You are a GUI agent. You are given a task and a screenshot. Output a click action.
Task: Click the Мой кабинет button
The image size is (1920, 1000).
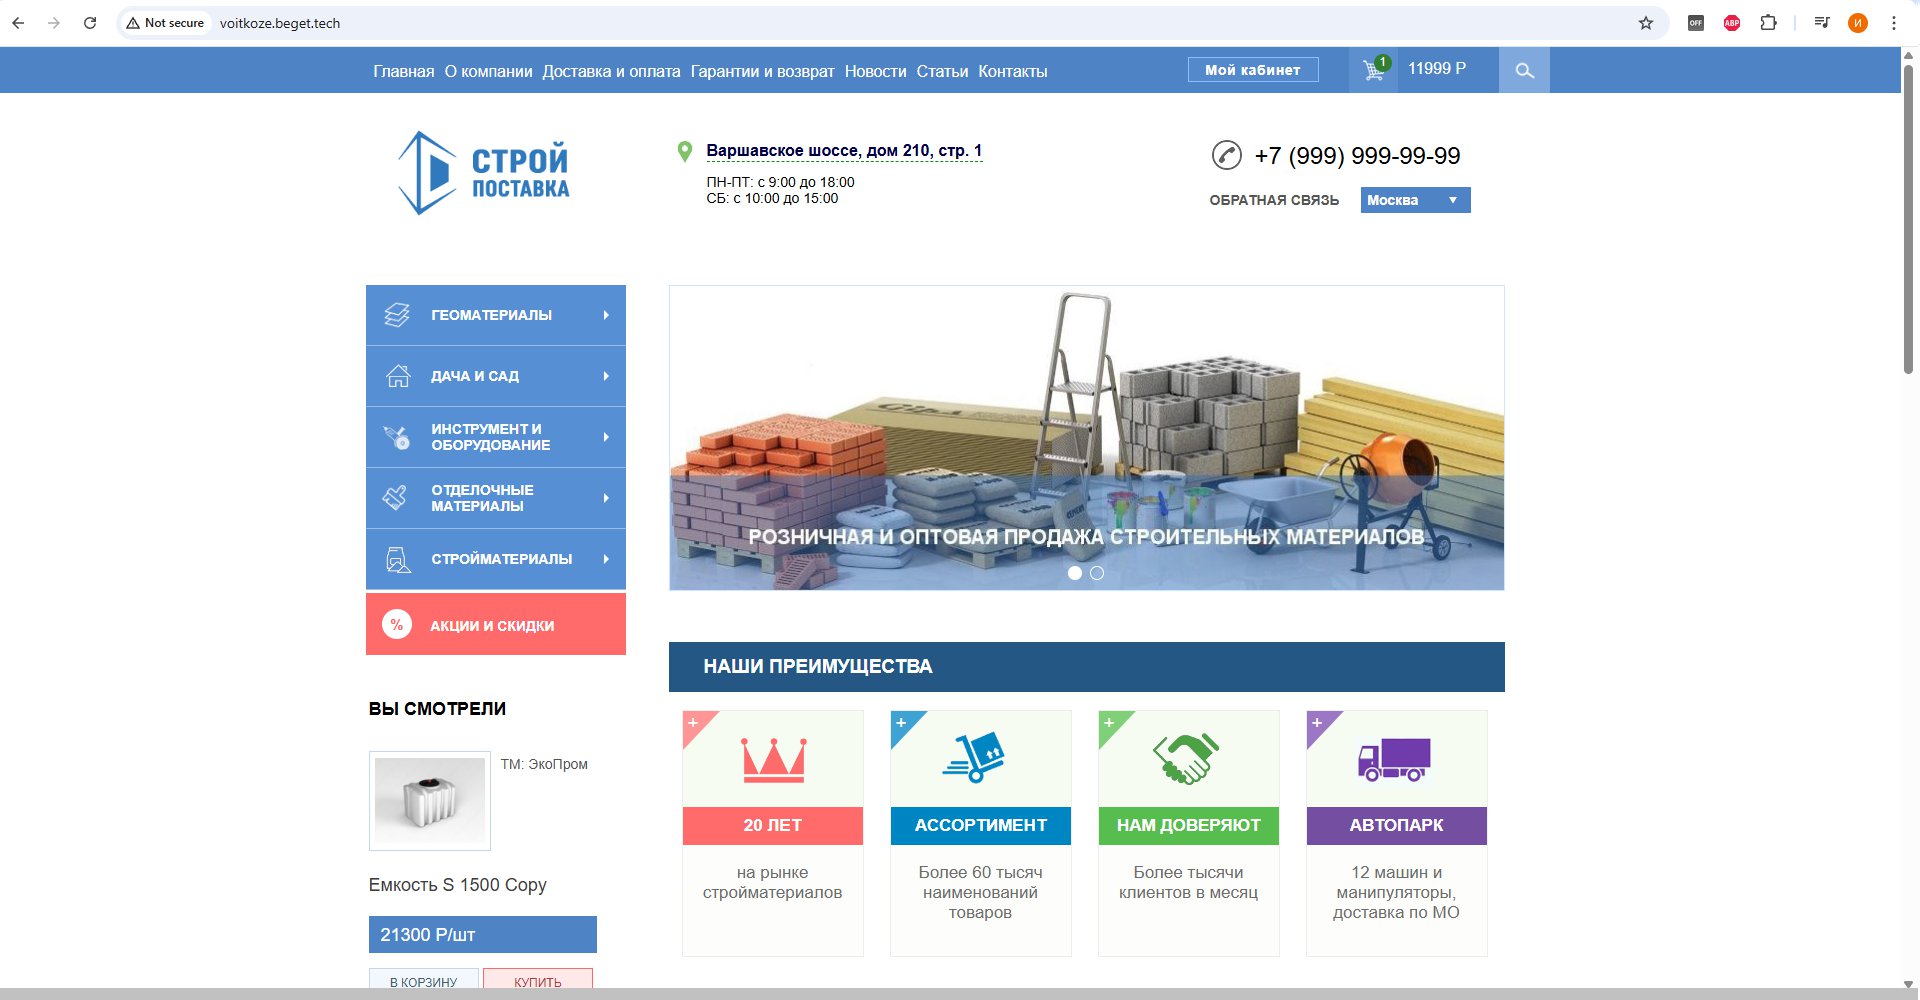coord(1253,70)
